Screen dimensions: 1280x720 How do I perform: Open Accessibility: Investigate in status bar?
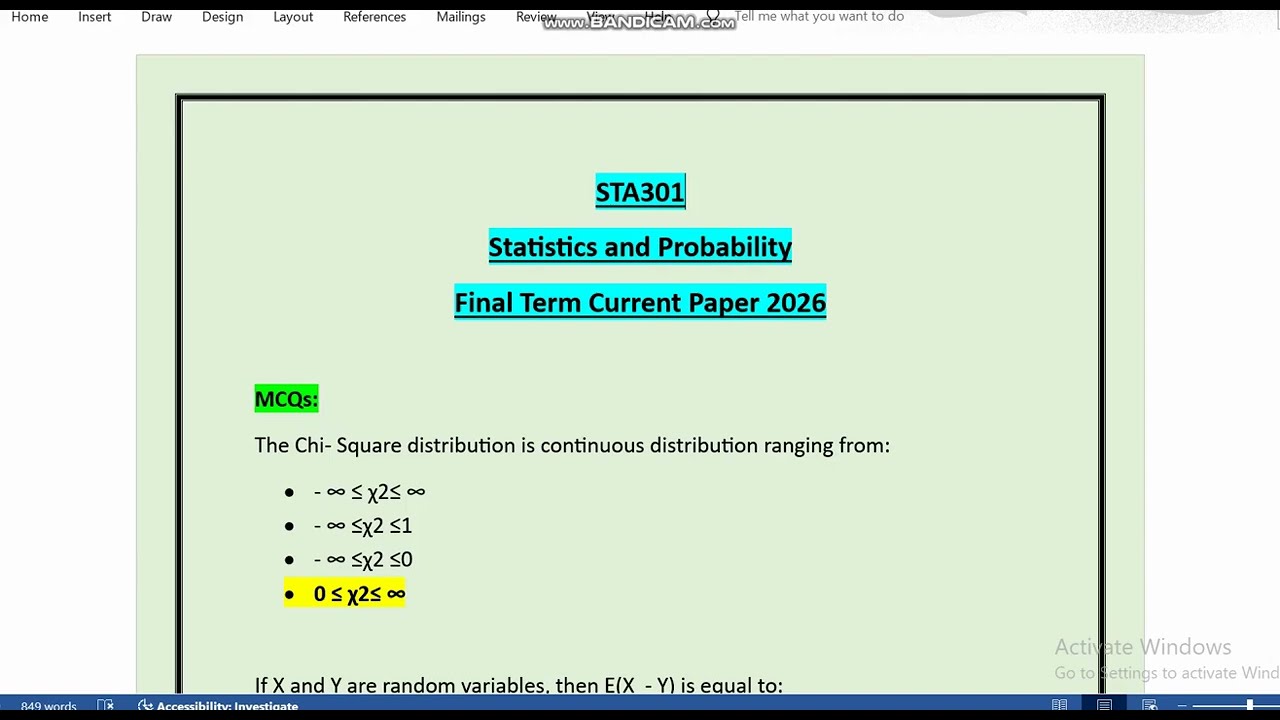click(x=218, y=706)
